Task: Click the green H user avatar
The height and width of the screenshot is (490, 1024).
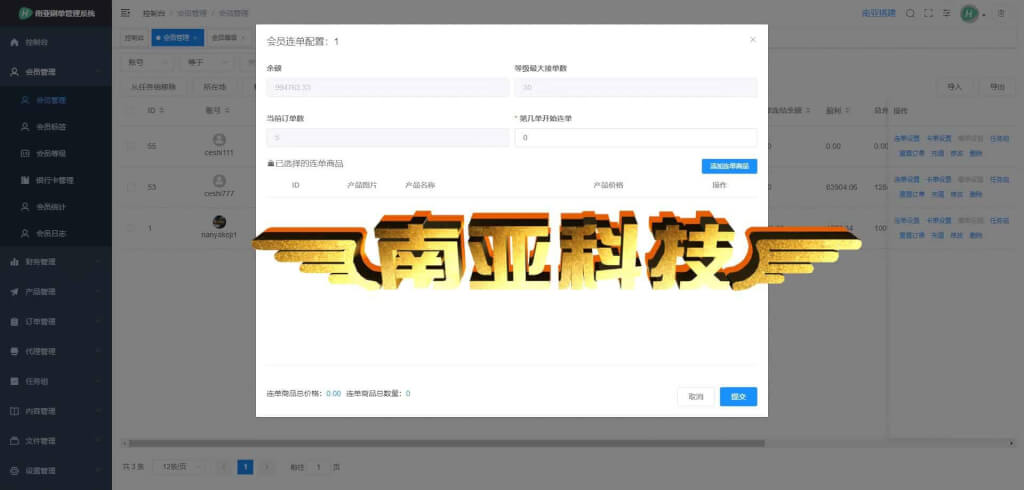Action: [x=969, y=13]
